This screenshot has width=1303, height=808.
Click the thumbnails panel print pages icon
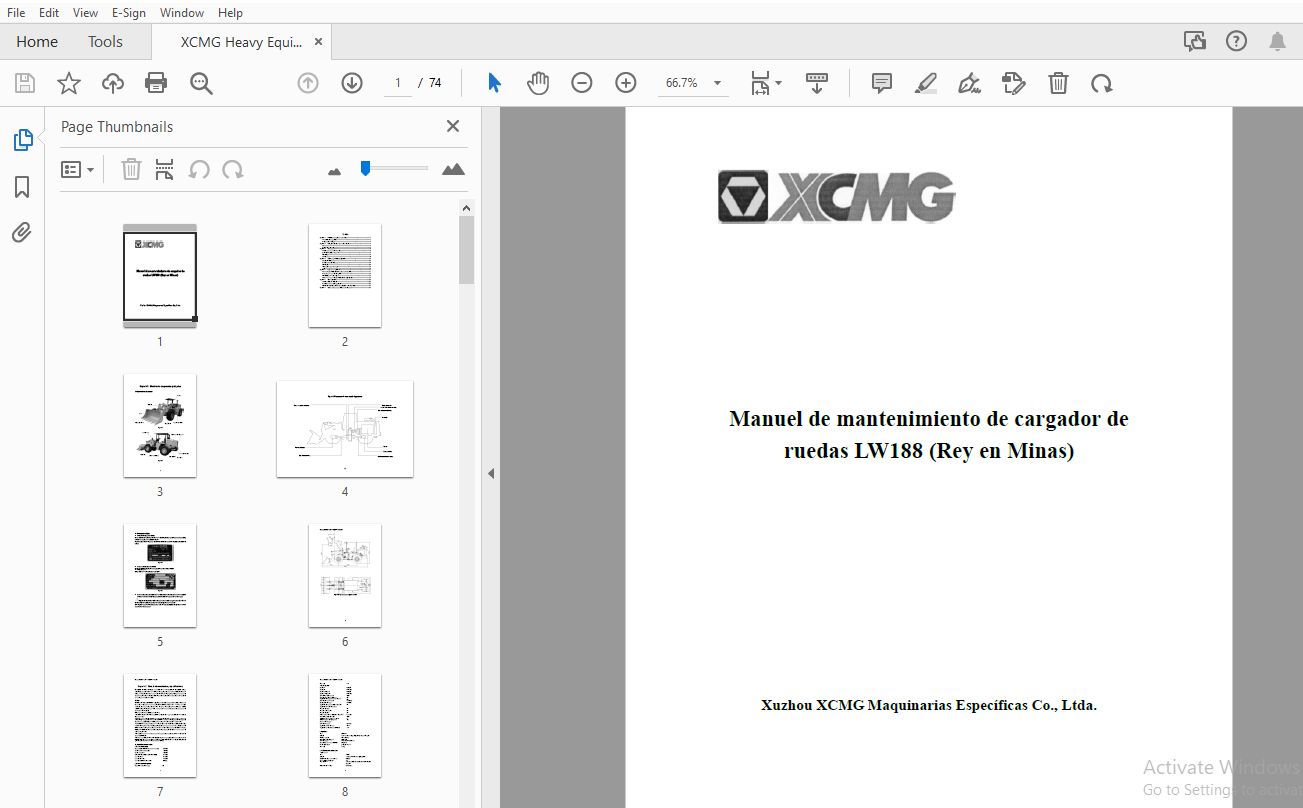(x=165, y=169)
